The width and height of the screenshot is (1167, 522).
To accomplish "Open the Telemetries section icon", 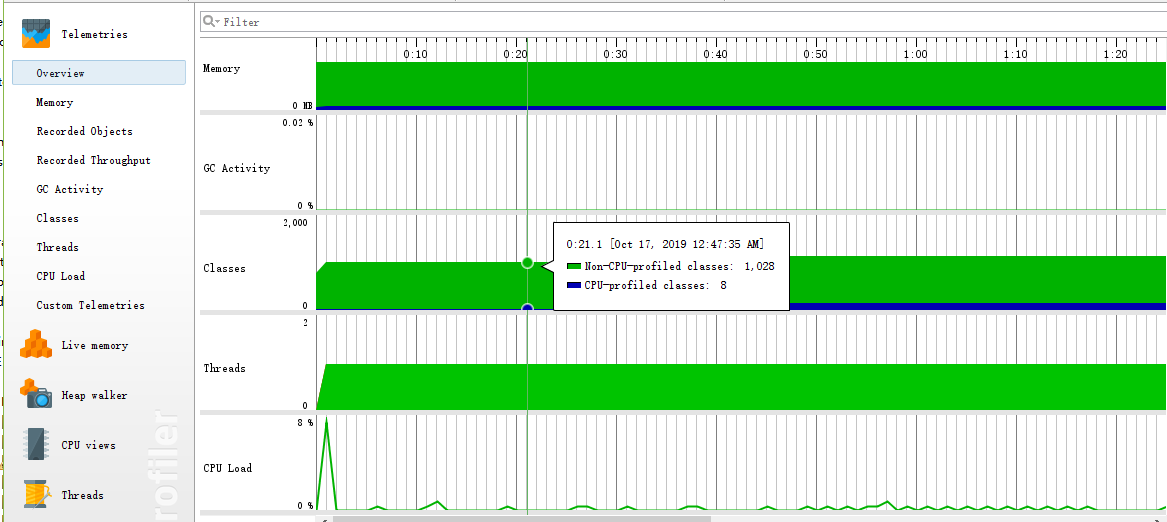I will click(x=36, y=34).
